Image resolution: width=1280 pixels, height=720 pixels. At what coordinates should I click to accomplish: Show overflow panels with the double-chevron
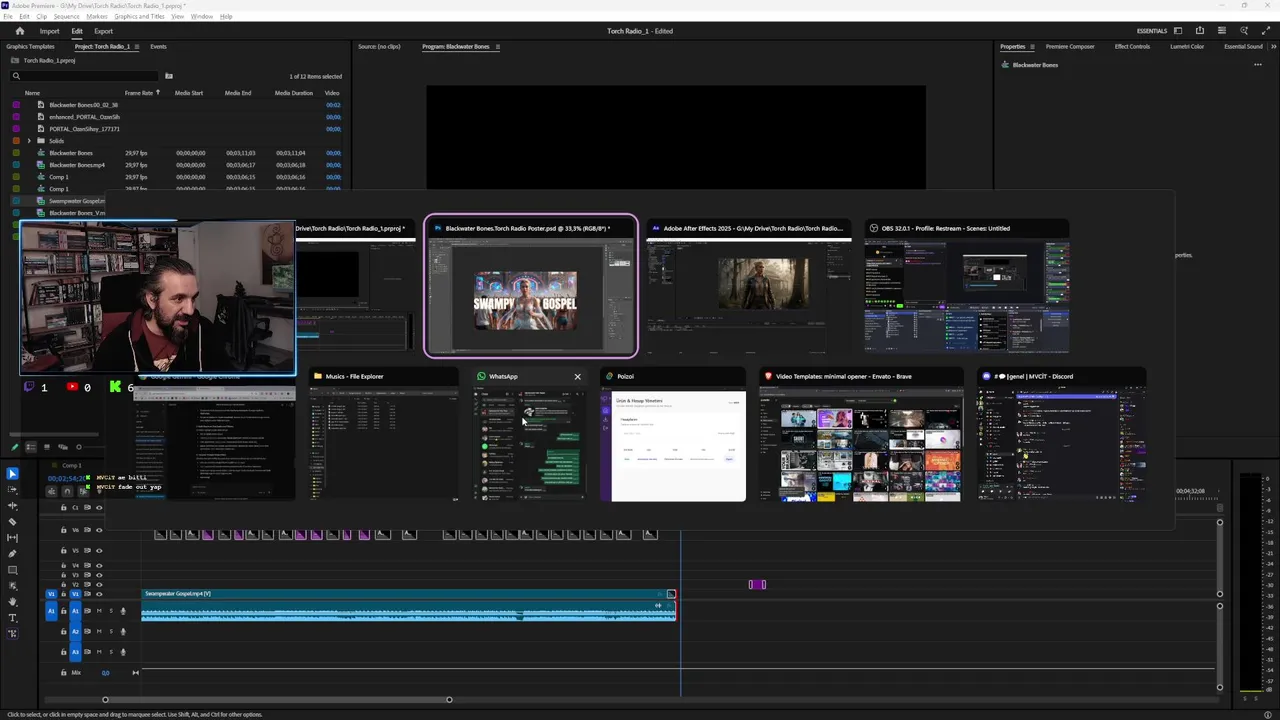(1273, 46)
